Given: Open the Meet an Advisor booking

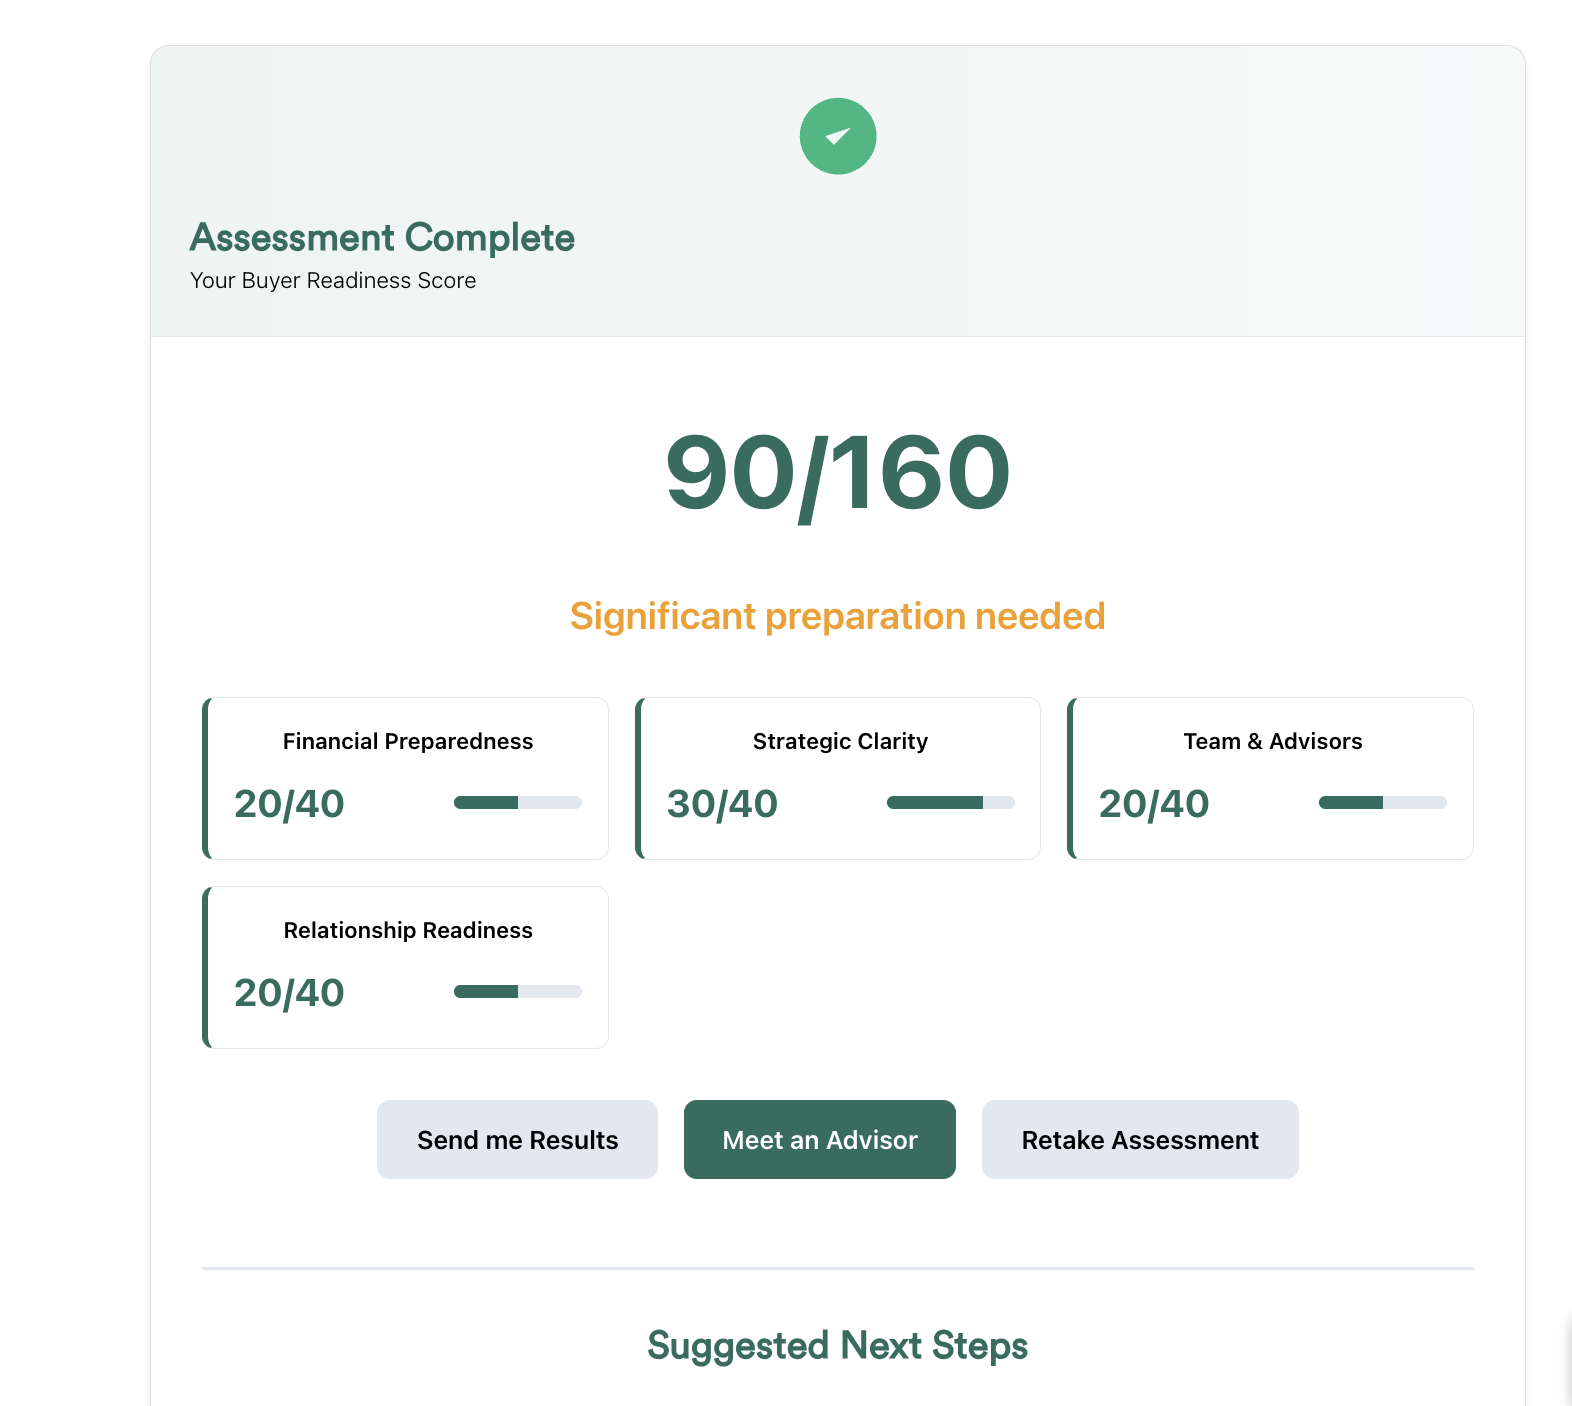Looking at the screenshot, I should coord(820,1140).
